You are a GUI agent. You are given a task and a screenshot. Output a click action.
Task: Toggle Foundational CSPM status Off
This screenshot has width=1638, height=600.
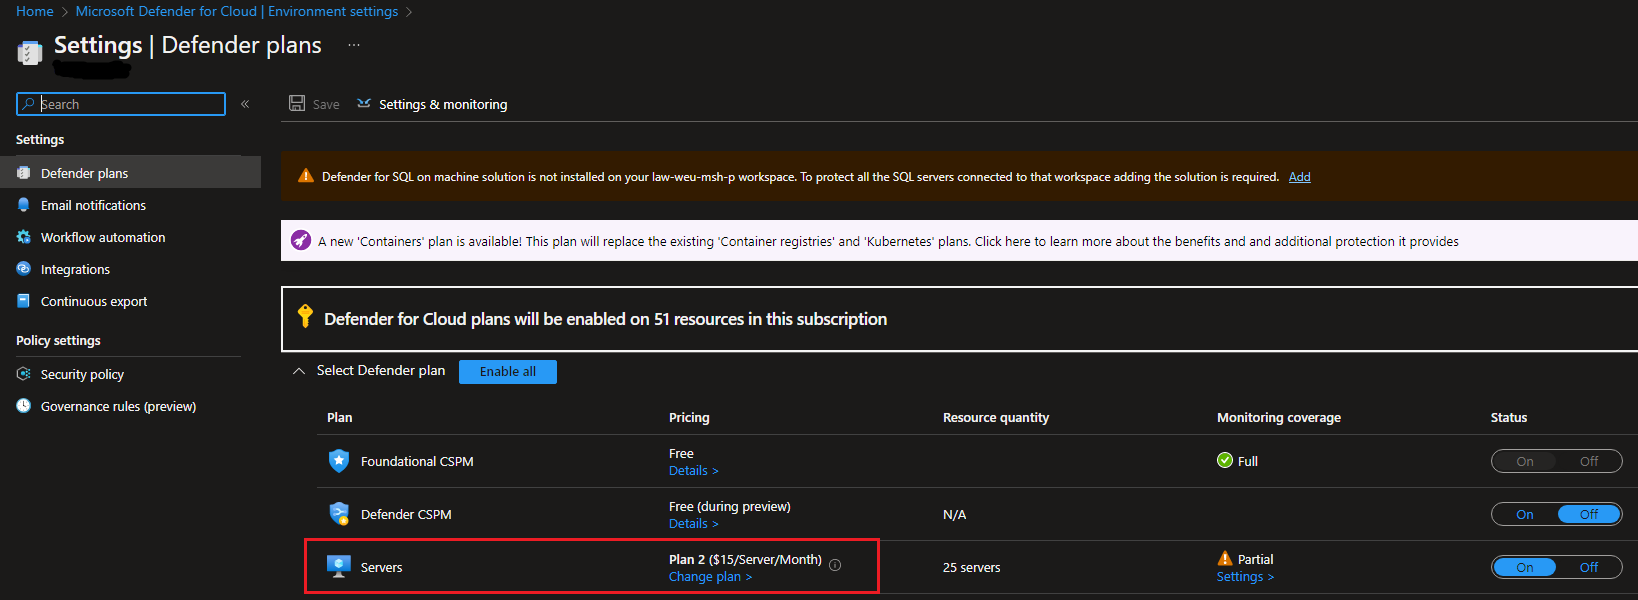1589,461
